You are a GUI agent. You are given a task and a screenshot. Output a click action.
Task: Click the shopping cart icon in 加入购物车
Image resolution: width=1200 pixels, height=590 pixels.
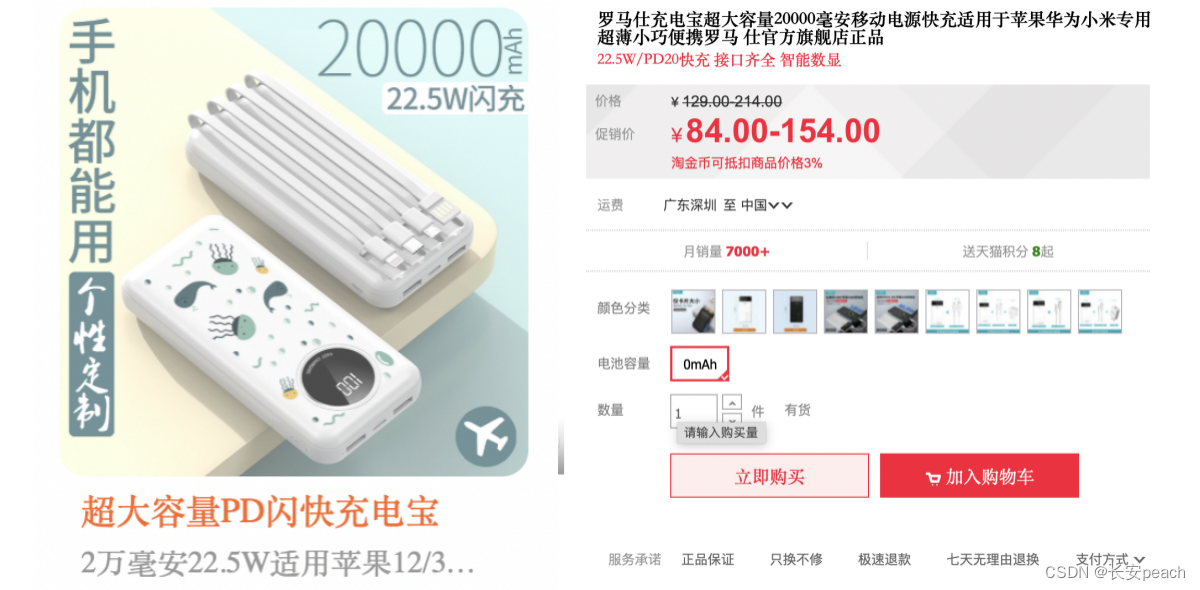pos(933,478)
